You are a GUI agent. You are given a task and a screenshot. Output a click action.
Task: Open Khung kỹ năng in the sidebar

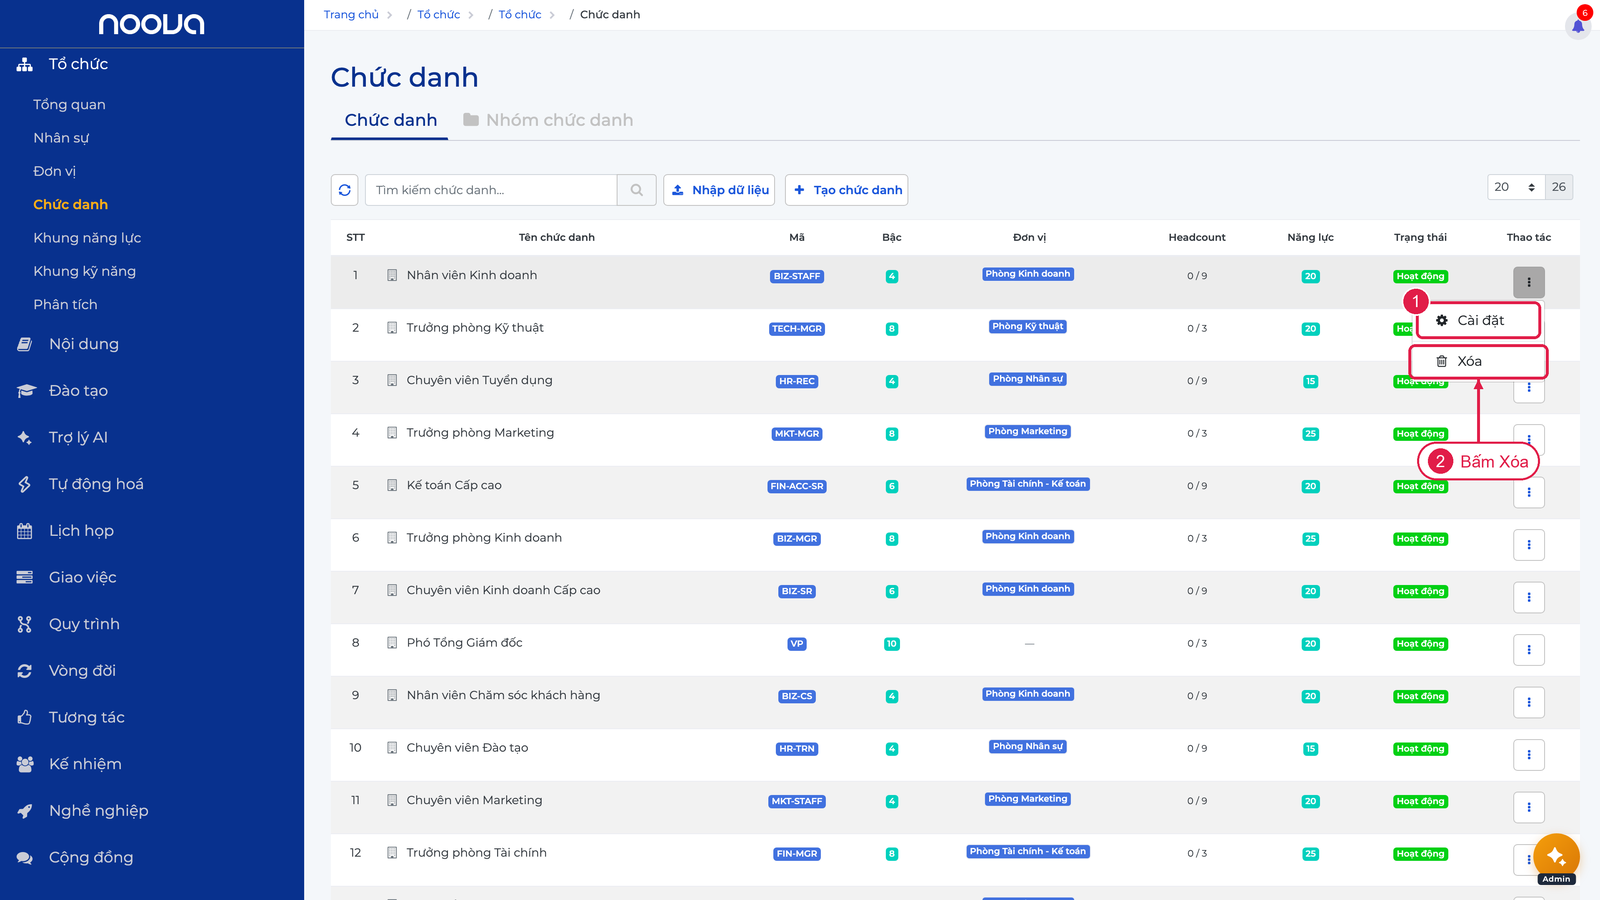click(84, 271)
